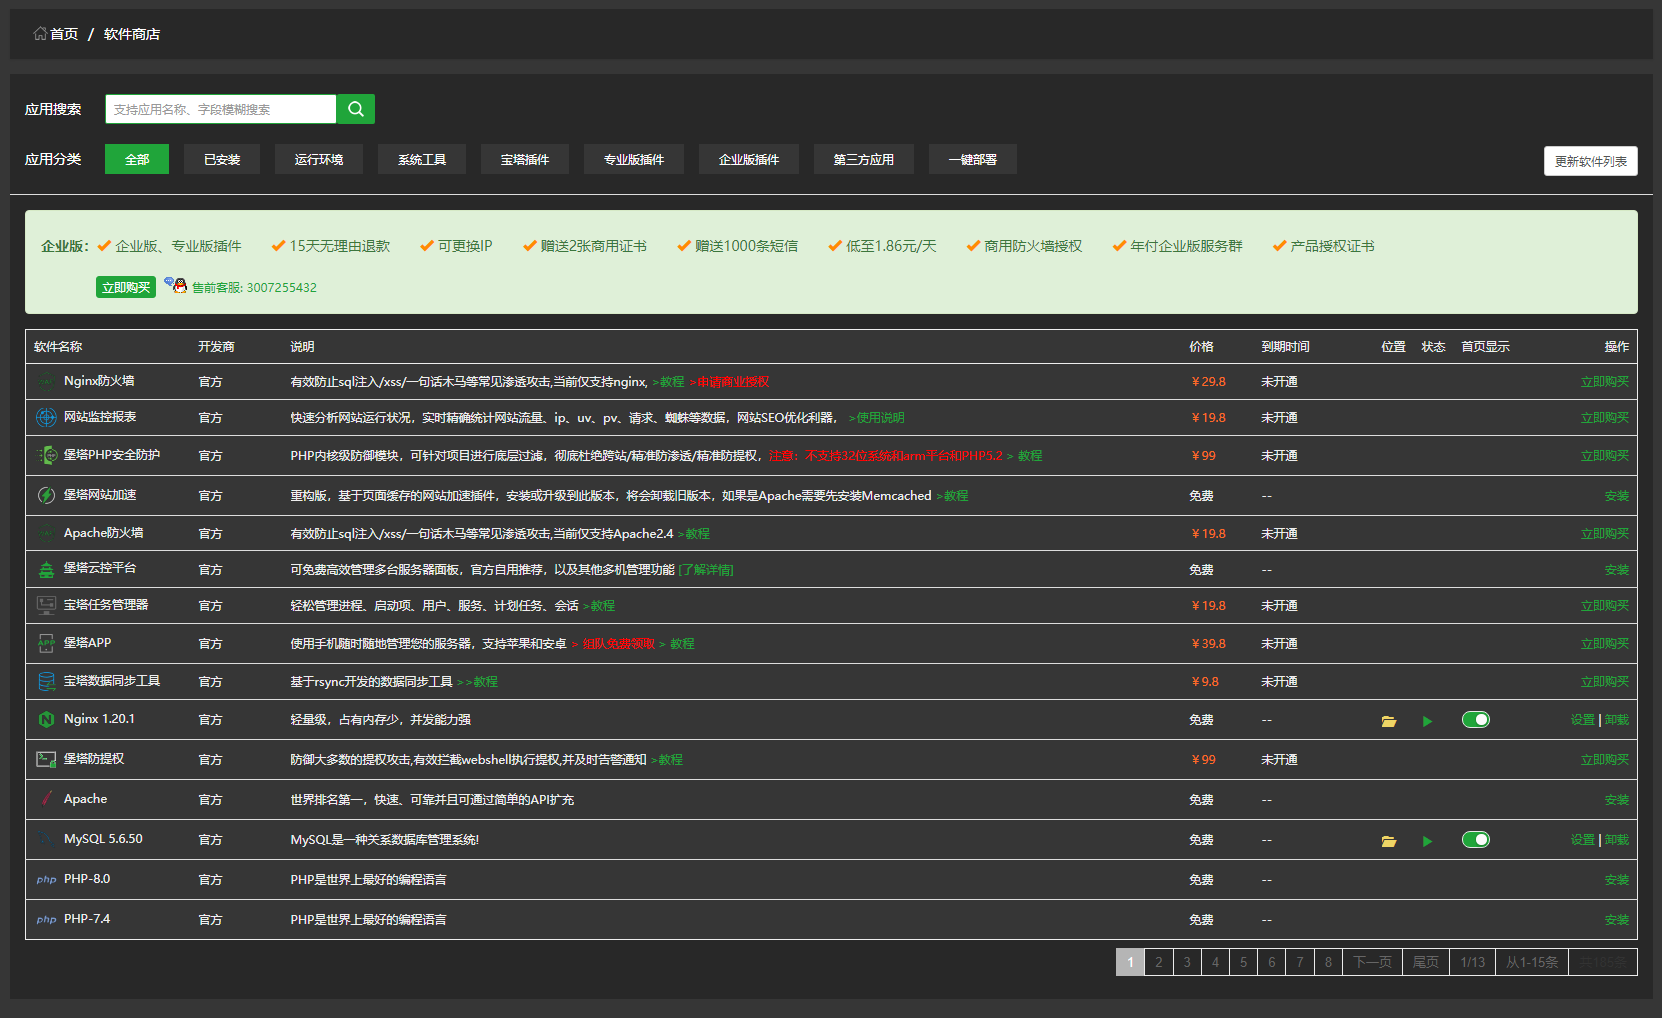Image resolution: width=1662 pixels, height=1018 pixels.
Task: Click the ￥29.8 price of Nginx防火墙
Action: [x=1208, y=381]
